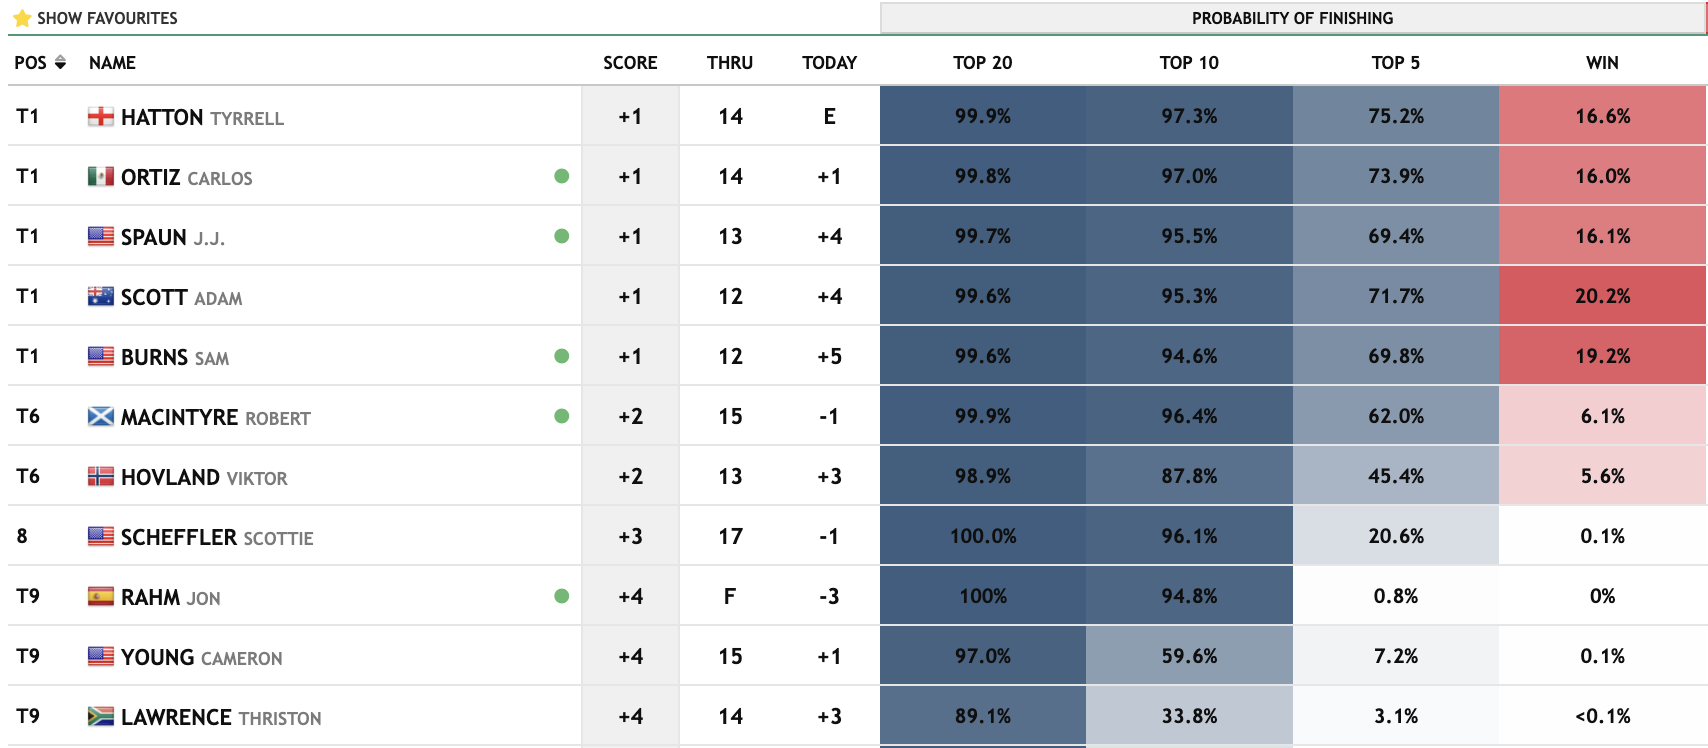Expand the Young Cameron player row

(x=201, y=657)
